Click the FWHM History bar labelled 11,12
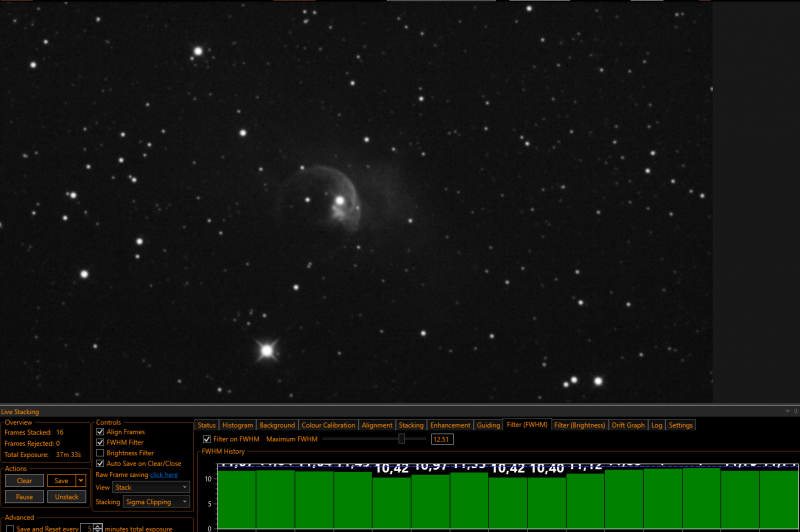This screenshot has width=800, height=532. click(x=585, y=501)
